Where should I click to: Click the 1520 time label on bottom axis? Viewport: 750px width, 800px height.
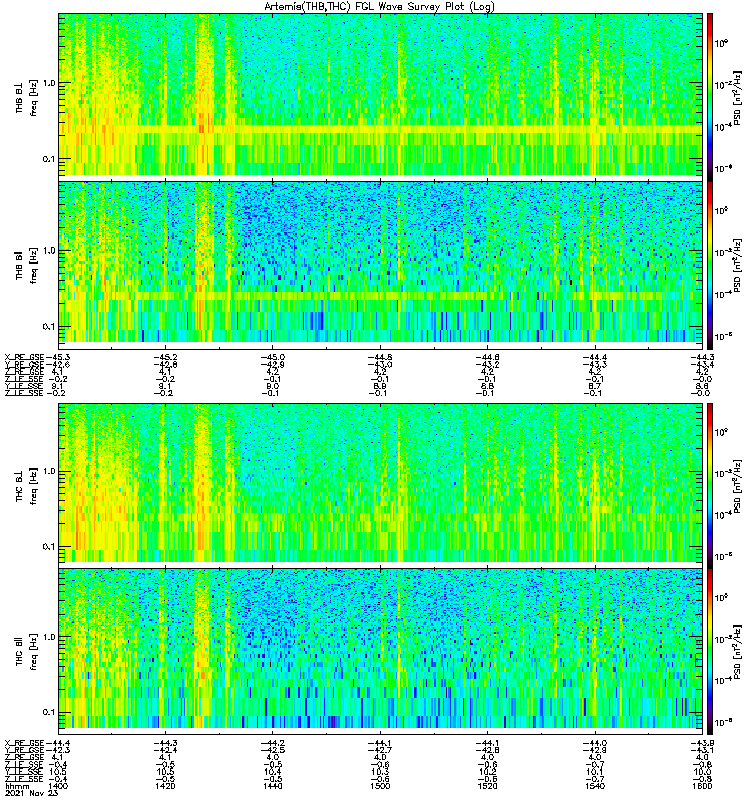tap(487, 786)
